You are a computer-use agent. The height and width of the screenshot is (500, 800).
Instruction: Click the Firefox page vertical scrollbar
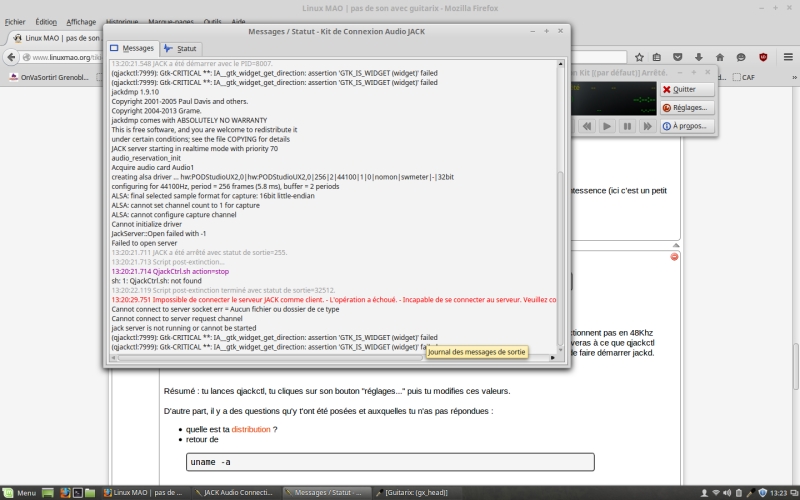tap(795, 366)
